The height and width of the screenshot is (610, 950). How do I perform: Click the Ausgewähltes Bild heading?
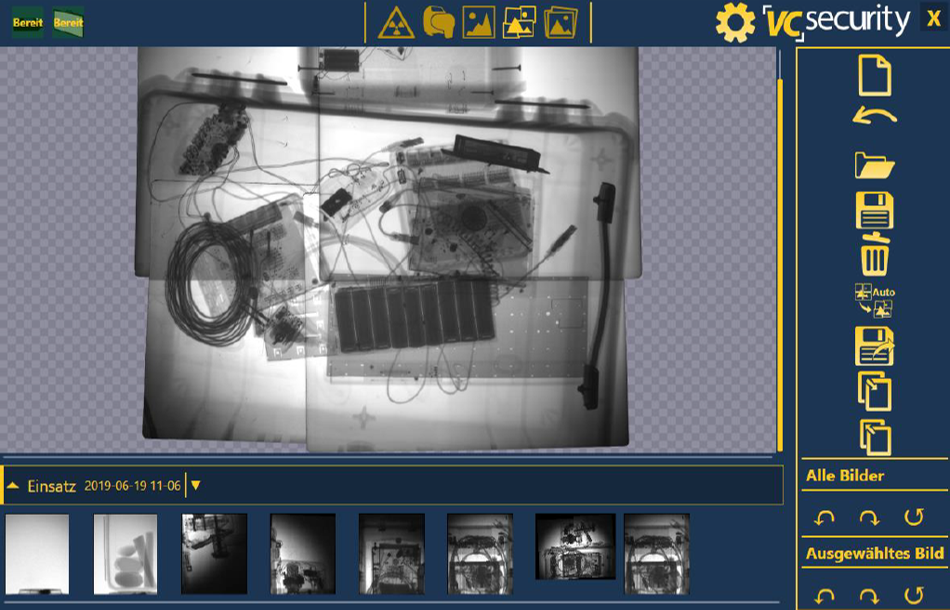[874, 554]
